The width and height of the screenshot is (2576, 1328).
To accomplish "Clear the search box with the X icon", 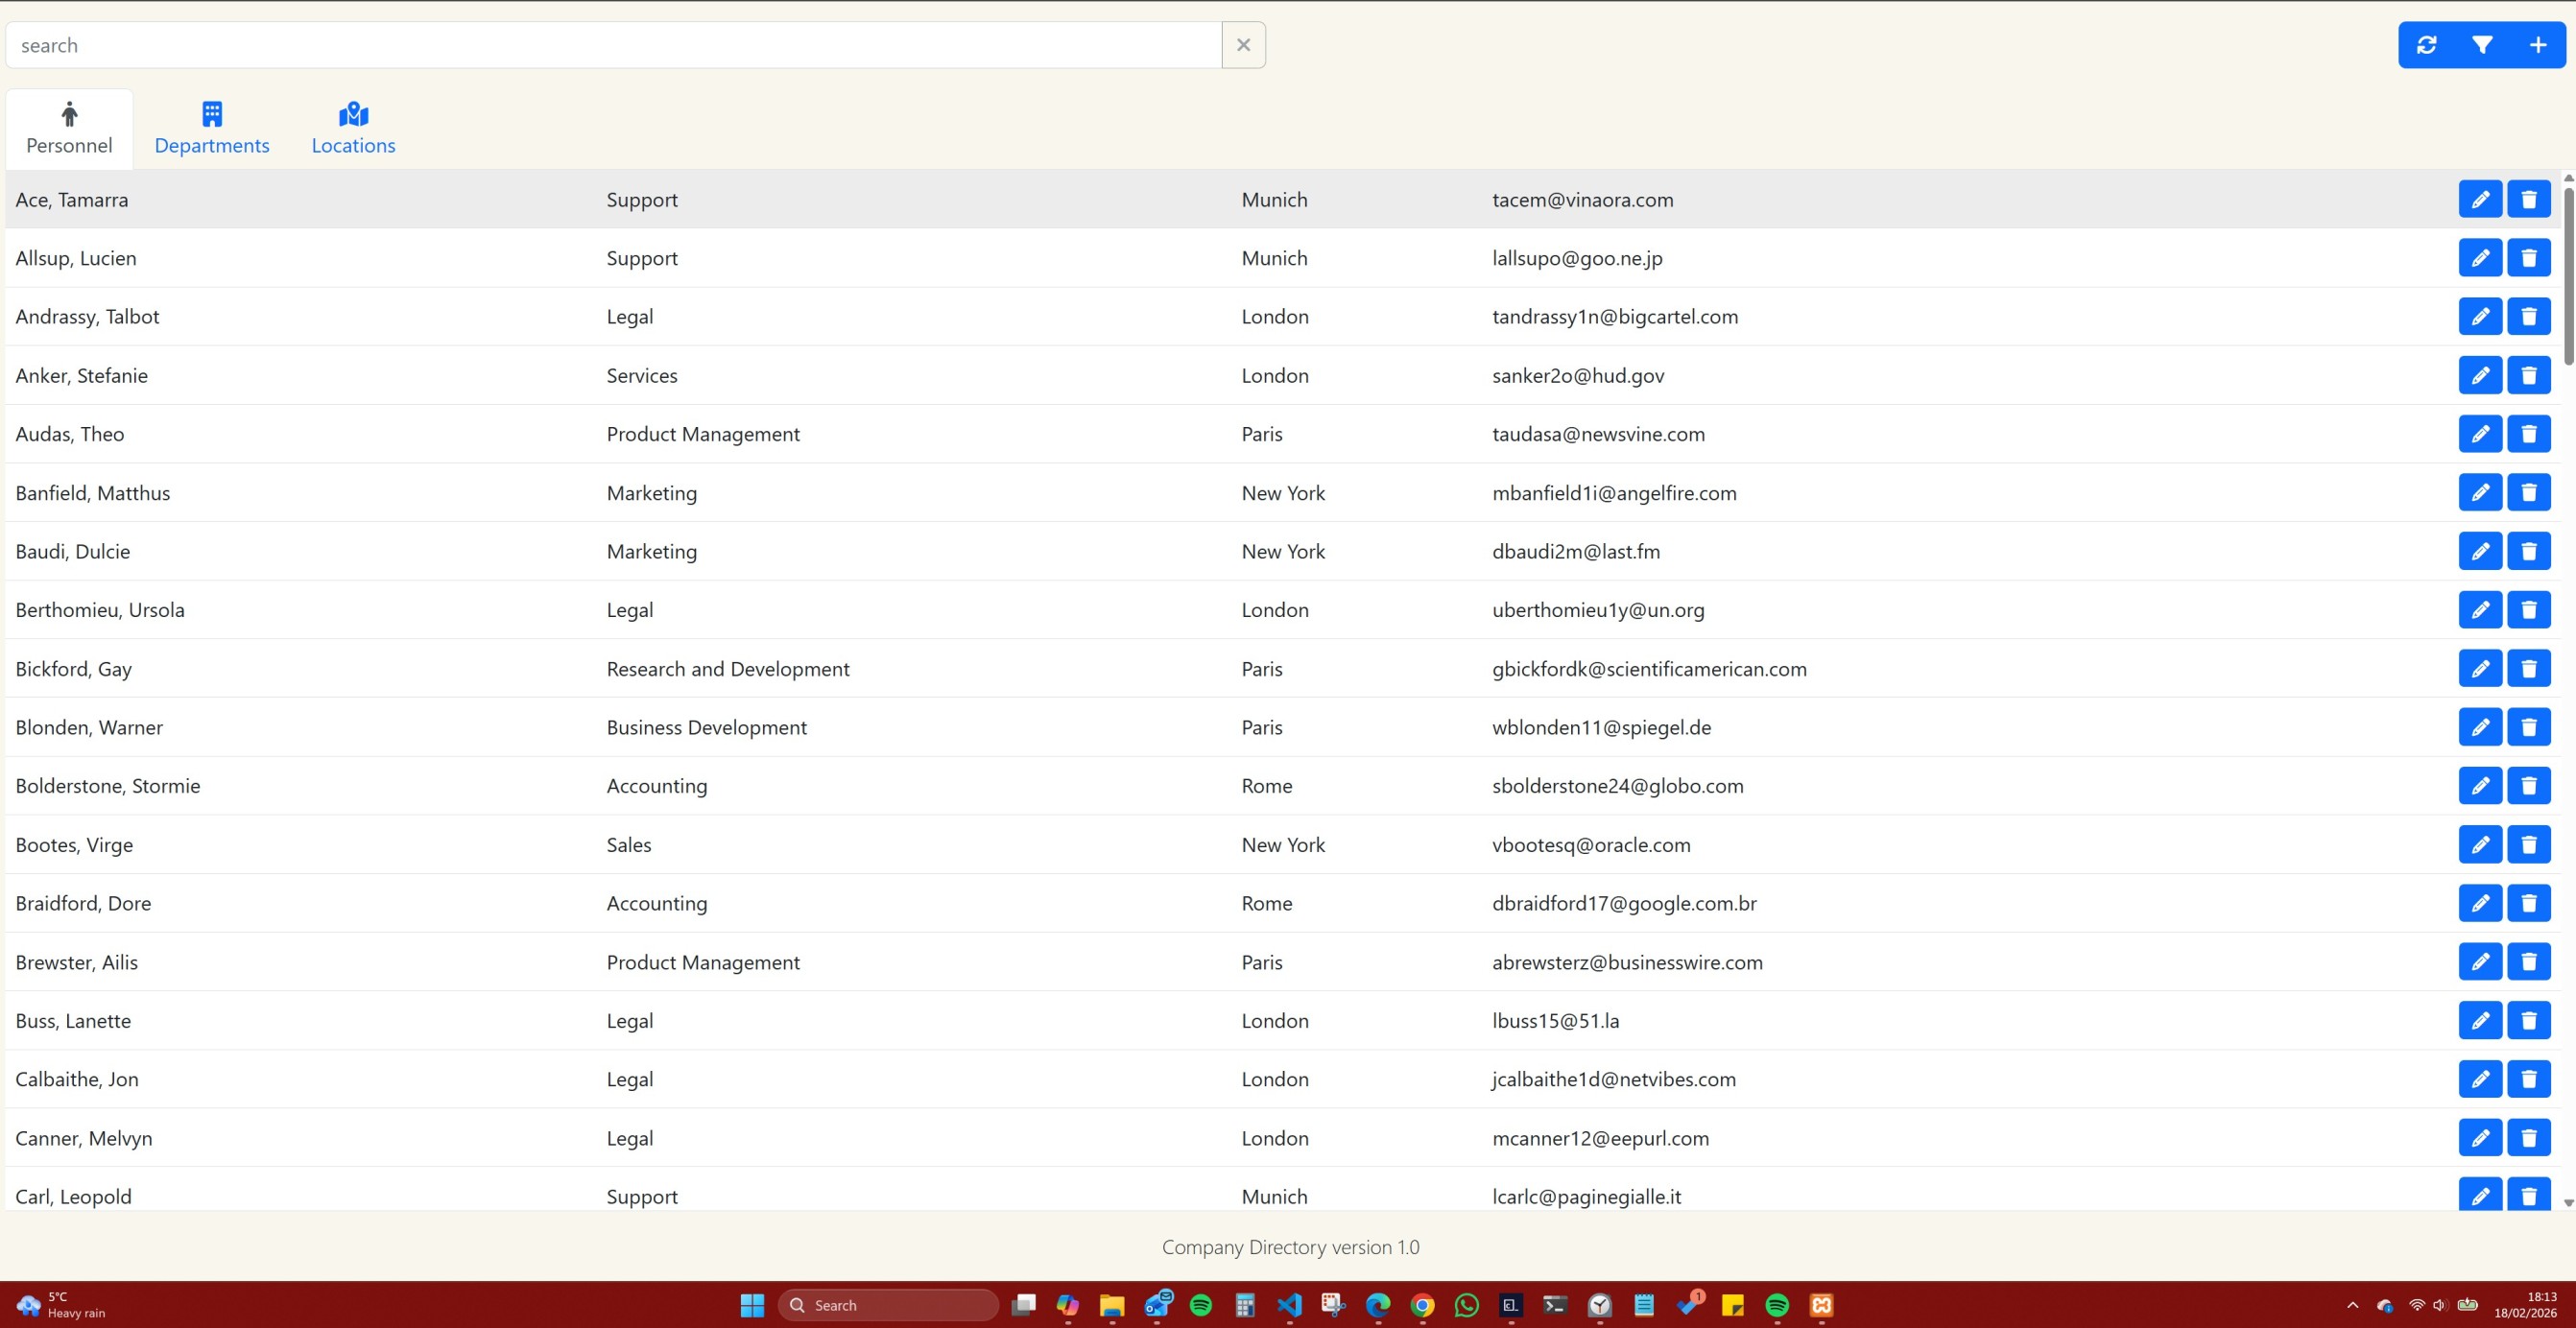I will point(1243,44).
